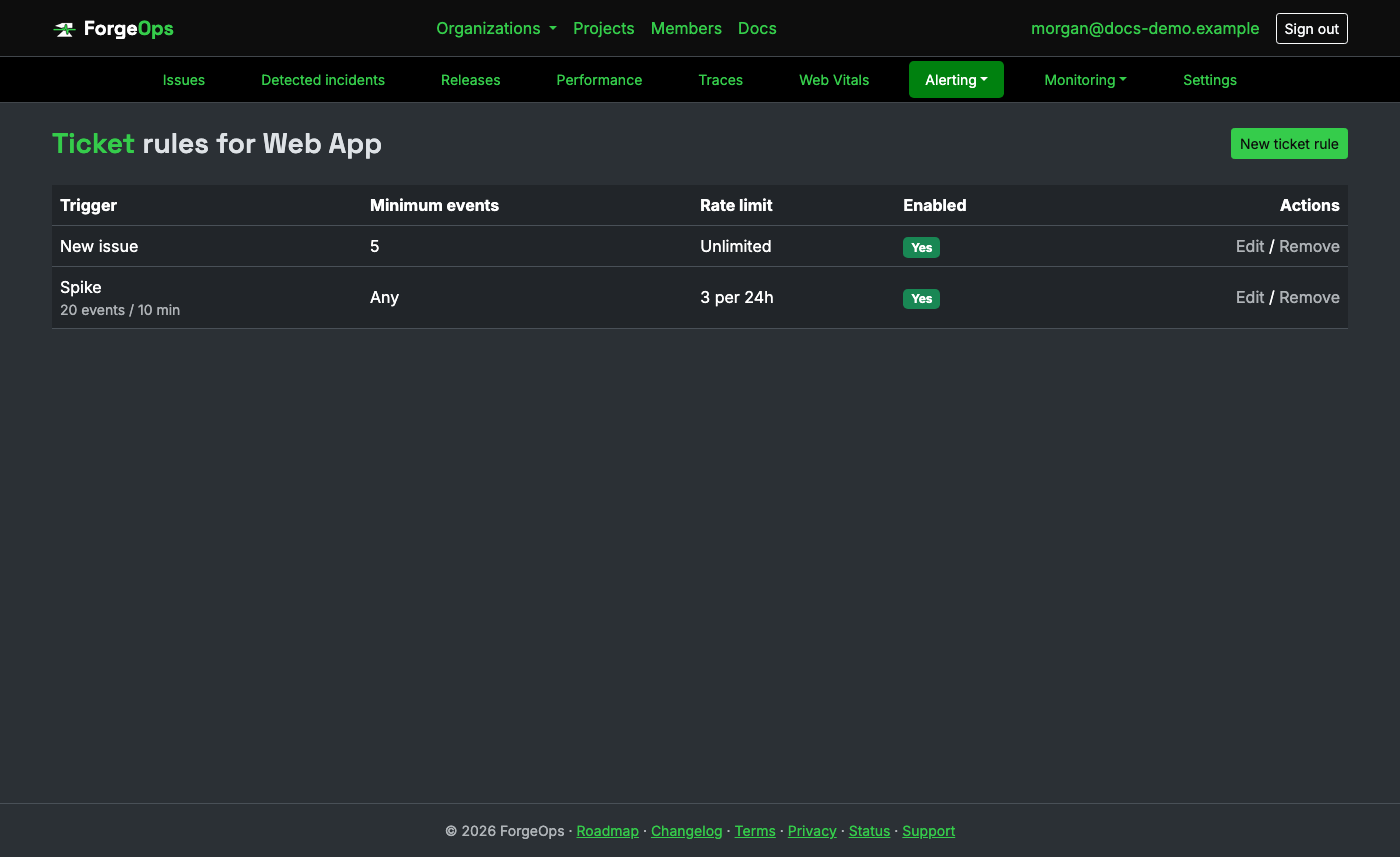Switch to the Web Vitals tab
Viewport: 1400px width, 857px height.
point(834,80)
